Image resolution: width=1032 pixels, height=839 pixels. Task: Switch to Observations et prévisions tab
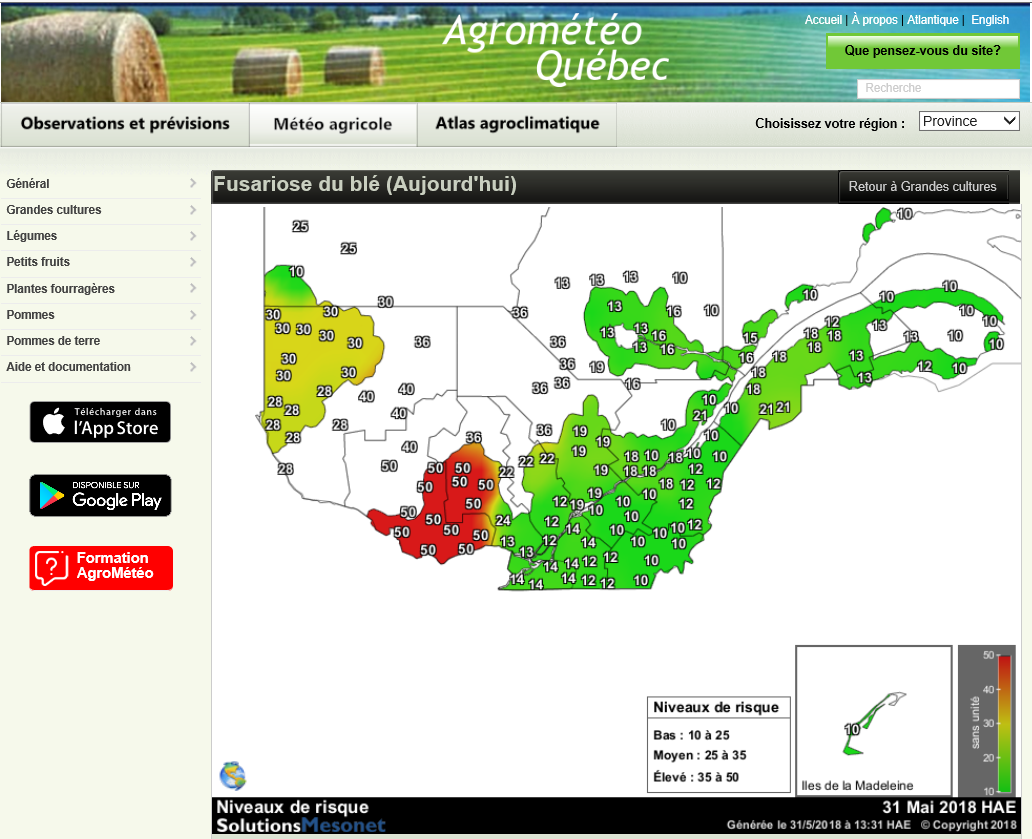125,124
